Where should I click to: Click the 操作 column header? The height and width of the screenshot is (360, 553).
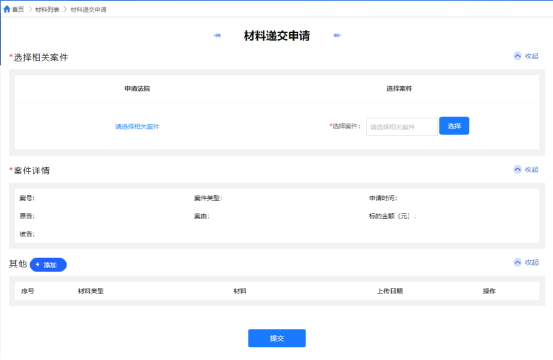[x=489, y=291]
